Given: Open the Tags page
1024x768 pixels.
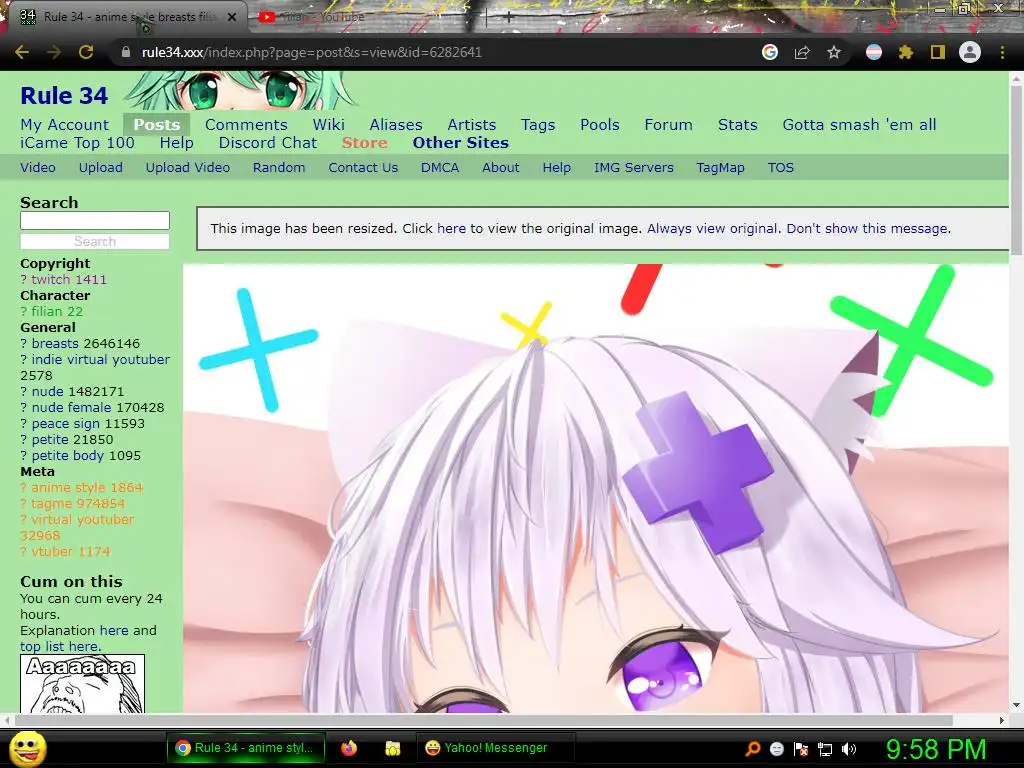Looking at the screenshot, I should [x=538, y=125].
